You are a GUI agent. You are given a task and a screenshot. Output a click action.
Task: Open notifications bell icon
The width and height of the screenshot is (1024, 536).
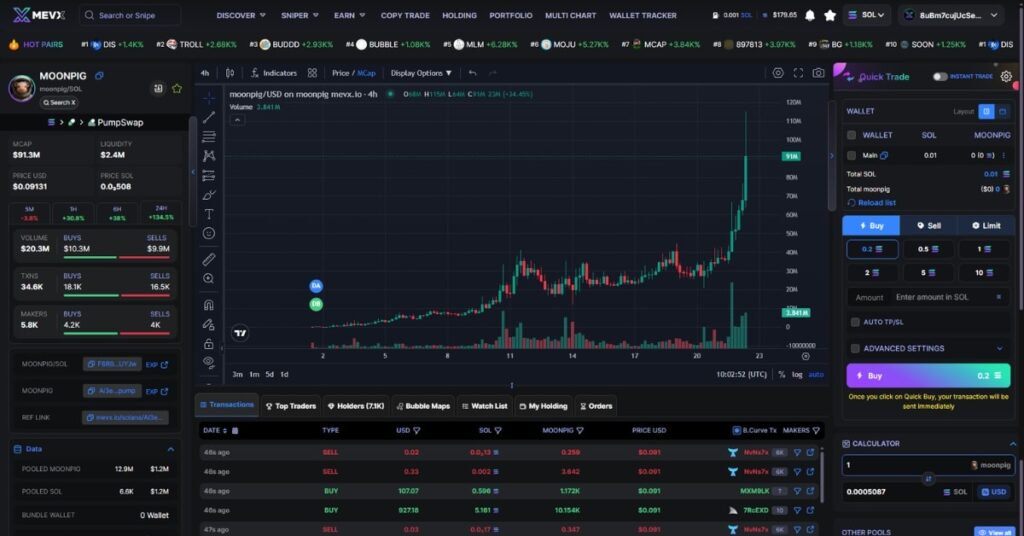coord(810,15)
